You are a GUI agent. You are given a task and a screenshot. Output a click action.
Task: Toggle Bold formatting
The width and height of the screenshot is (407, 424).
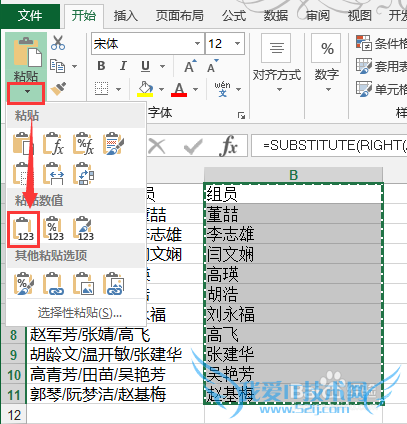[x=101, y=66]
